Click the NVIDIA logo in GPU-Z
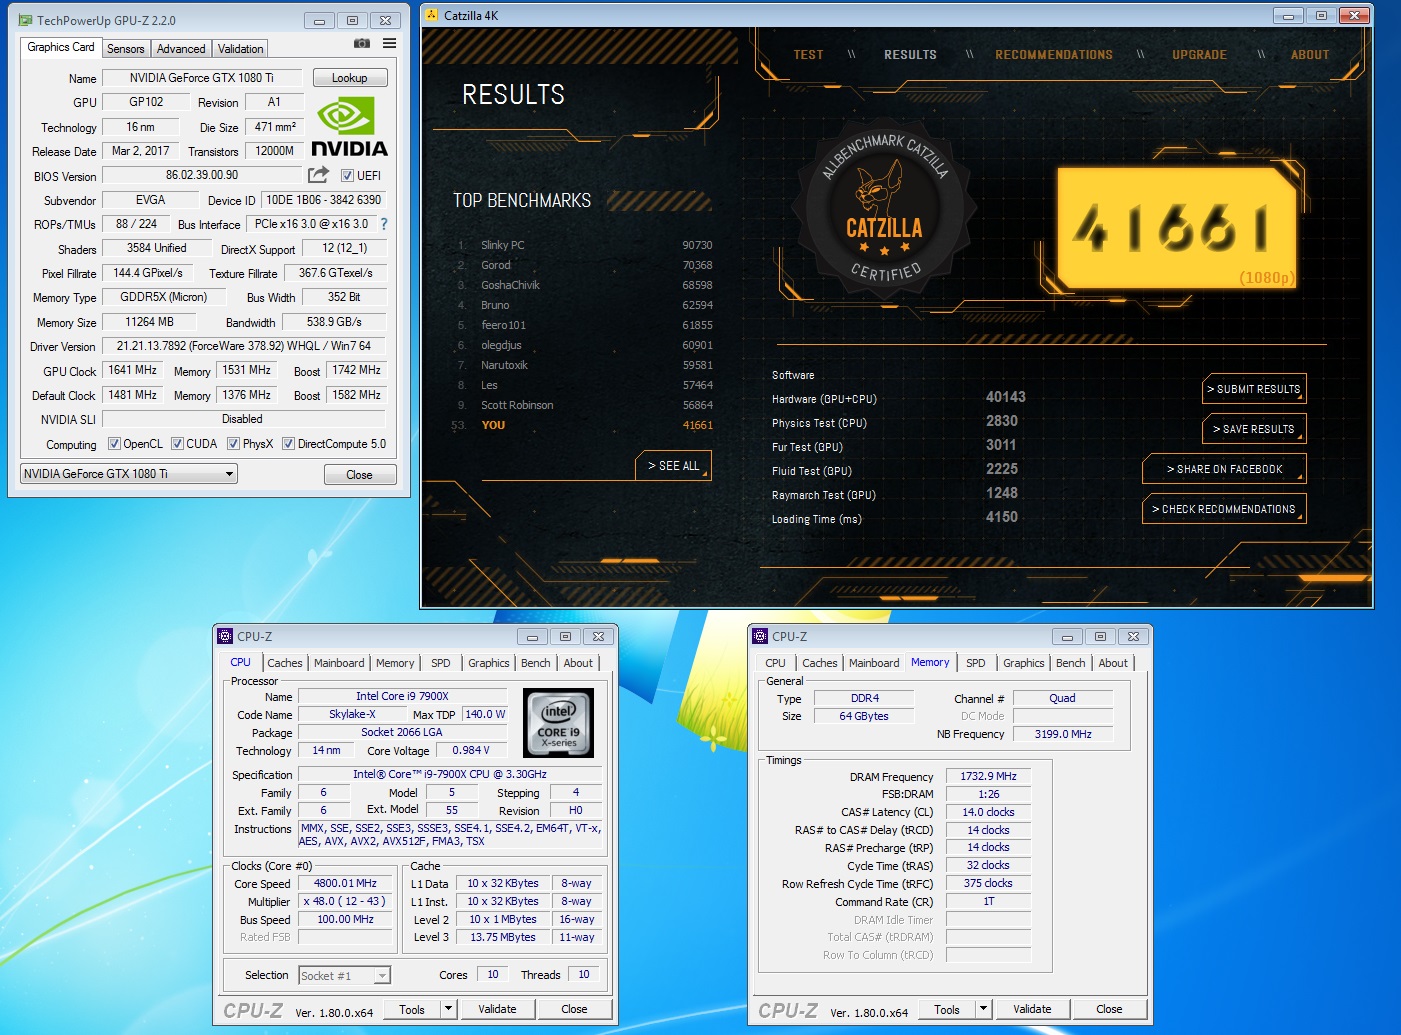1401x1035 pixels. (x=349, y=128)
